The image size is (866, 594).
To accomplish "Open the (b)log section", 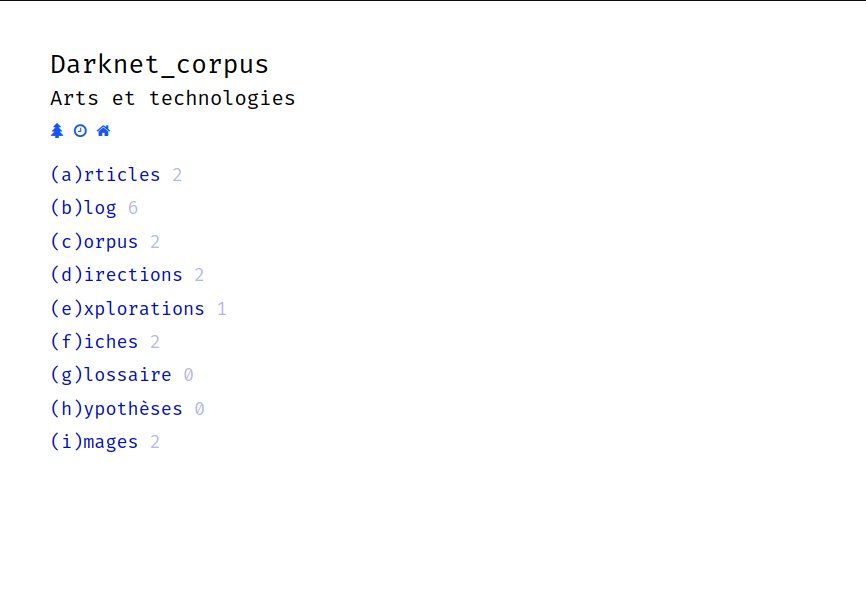I will [x=83, y=208].
